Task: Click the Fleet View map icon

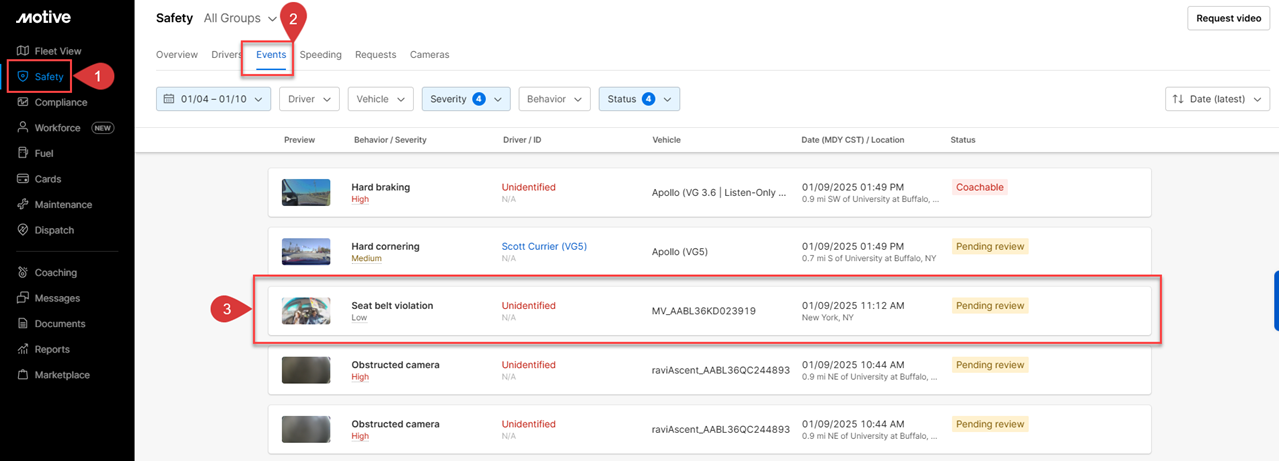Action: point(23,51)
